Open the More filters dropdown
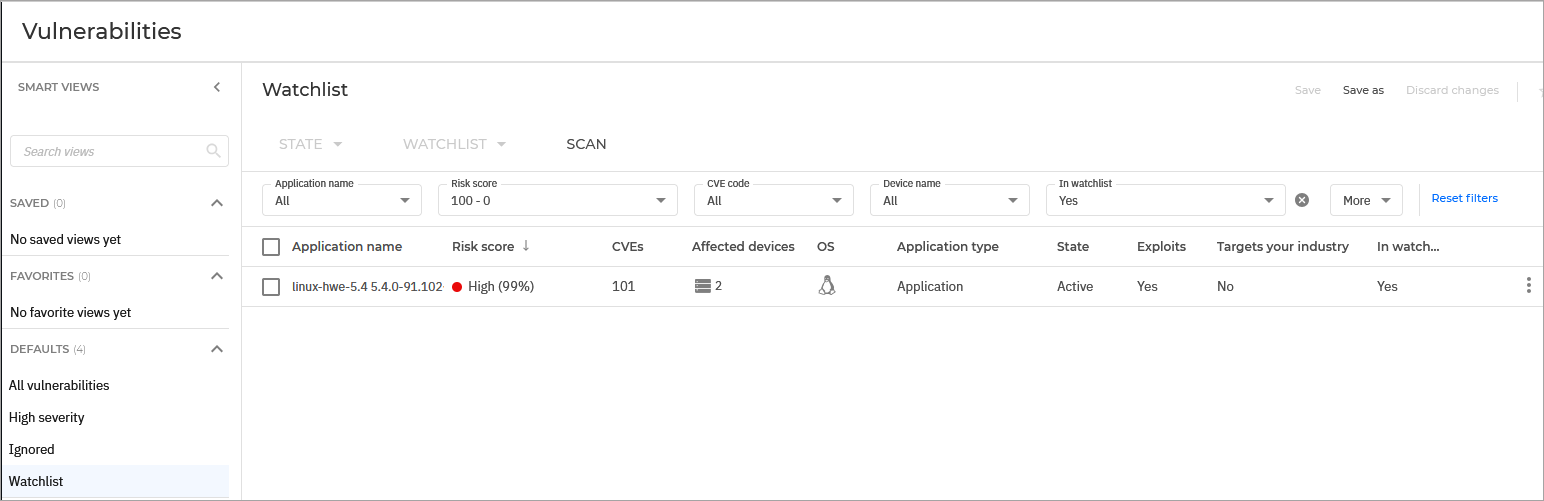This screenshot has width=1544, height=501. (x=1366, y=200)
